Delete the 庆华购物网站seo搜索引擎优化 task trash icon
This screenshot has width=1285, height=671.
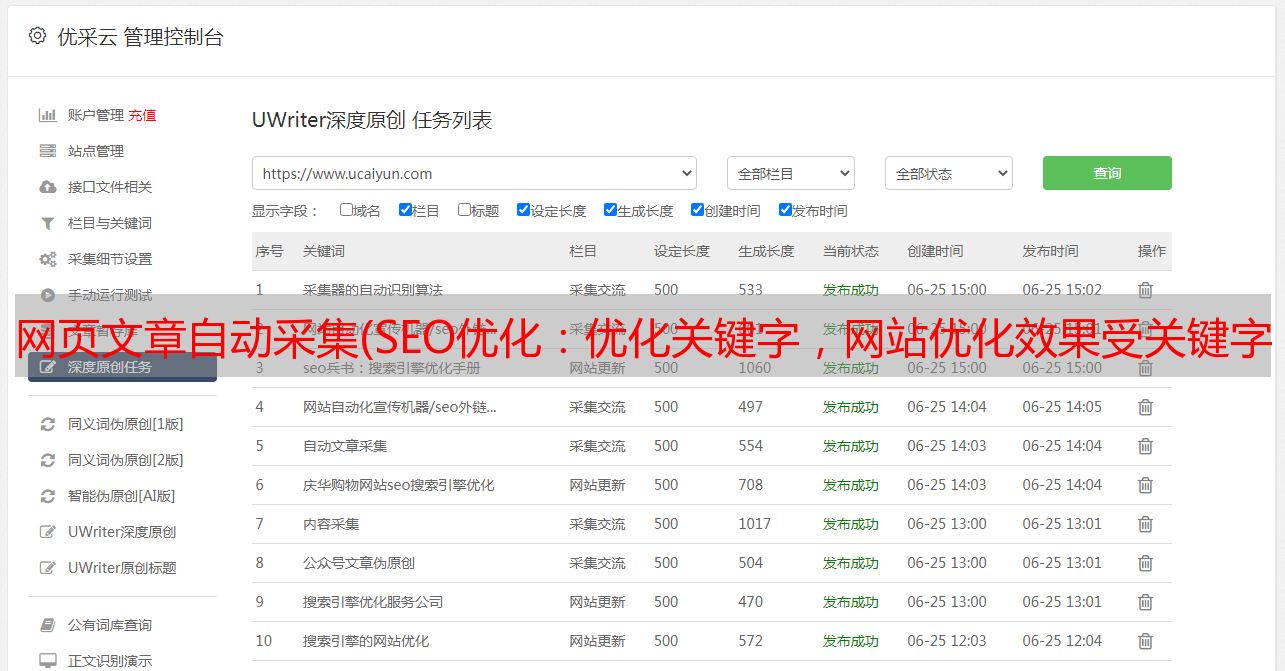click(1146, 485)
